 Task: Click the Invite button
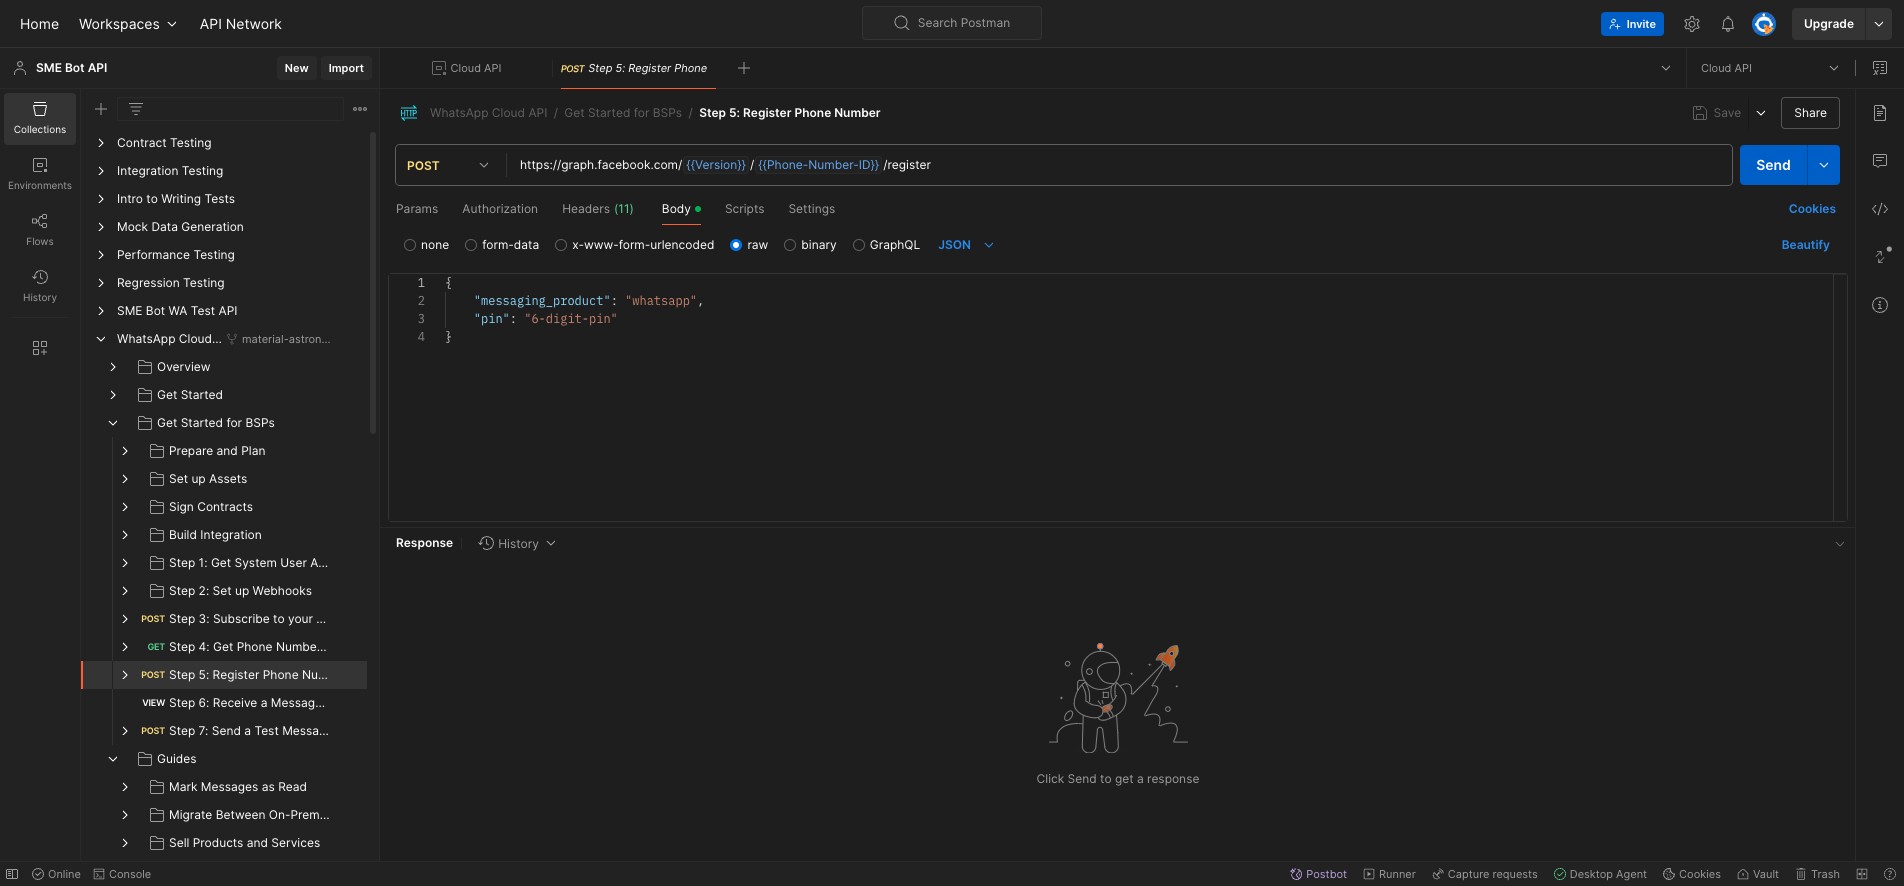pyautogui.click(x=1632, y=24)
